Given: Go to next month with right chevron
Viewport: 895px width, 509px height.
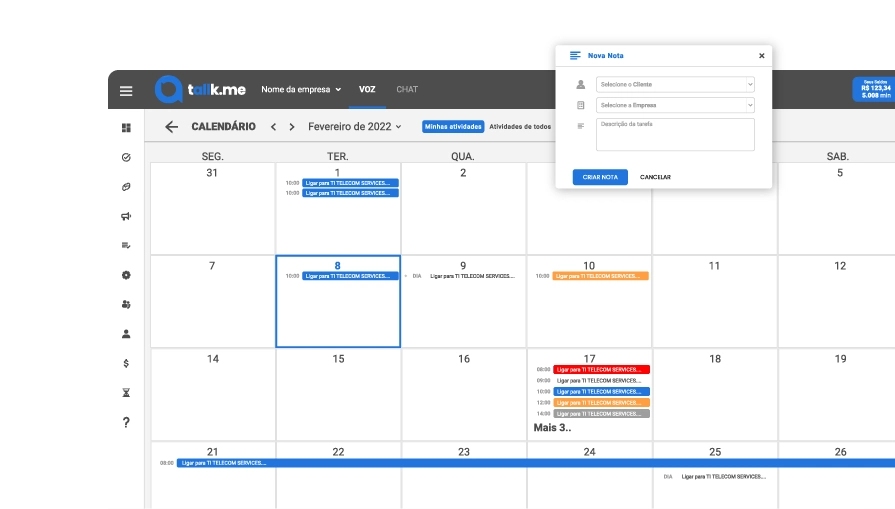Looking at the screenshot, I should point(292,127).
